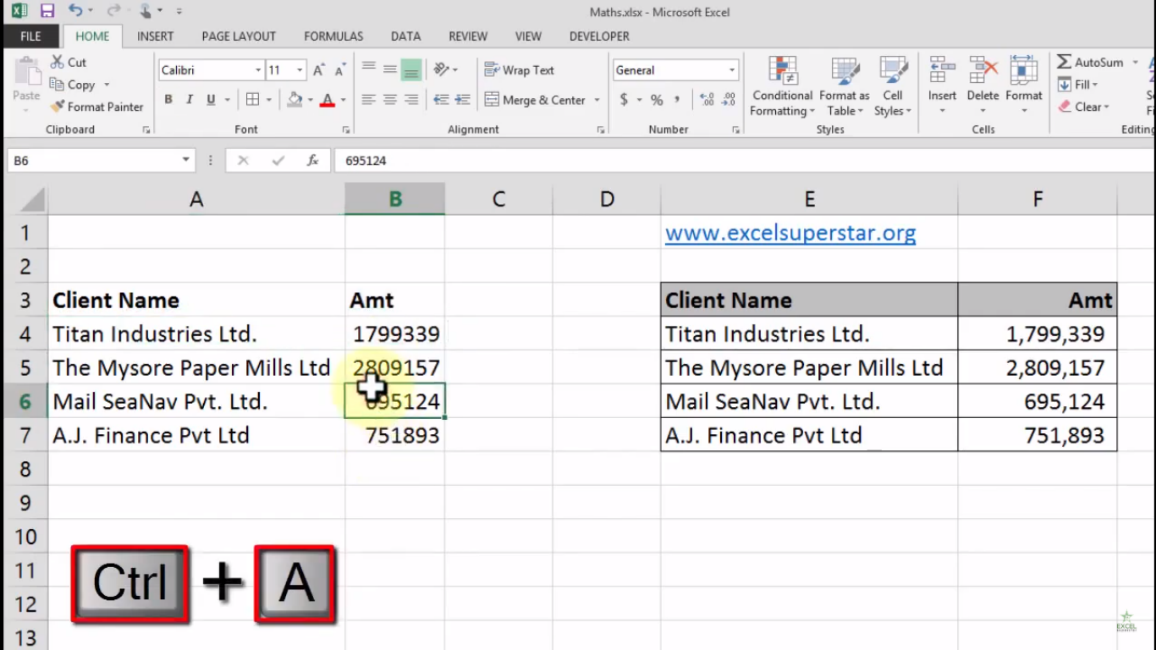Switch to REVIEW tab
The width and height of the screenshot is (1156, 650).
[x=467, y=36]
